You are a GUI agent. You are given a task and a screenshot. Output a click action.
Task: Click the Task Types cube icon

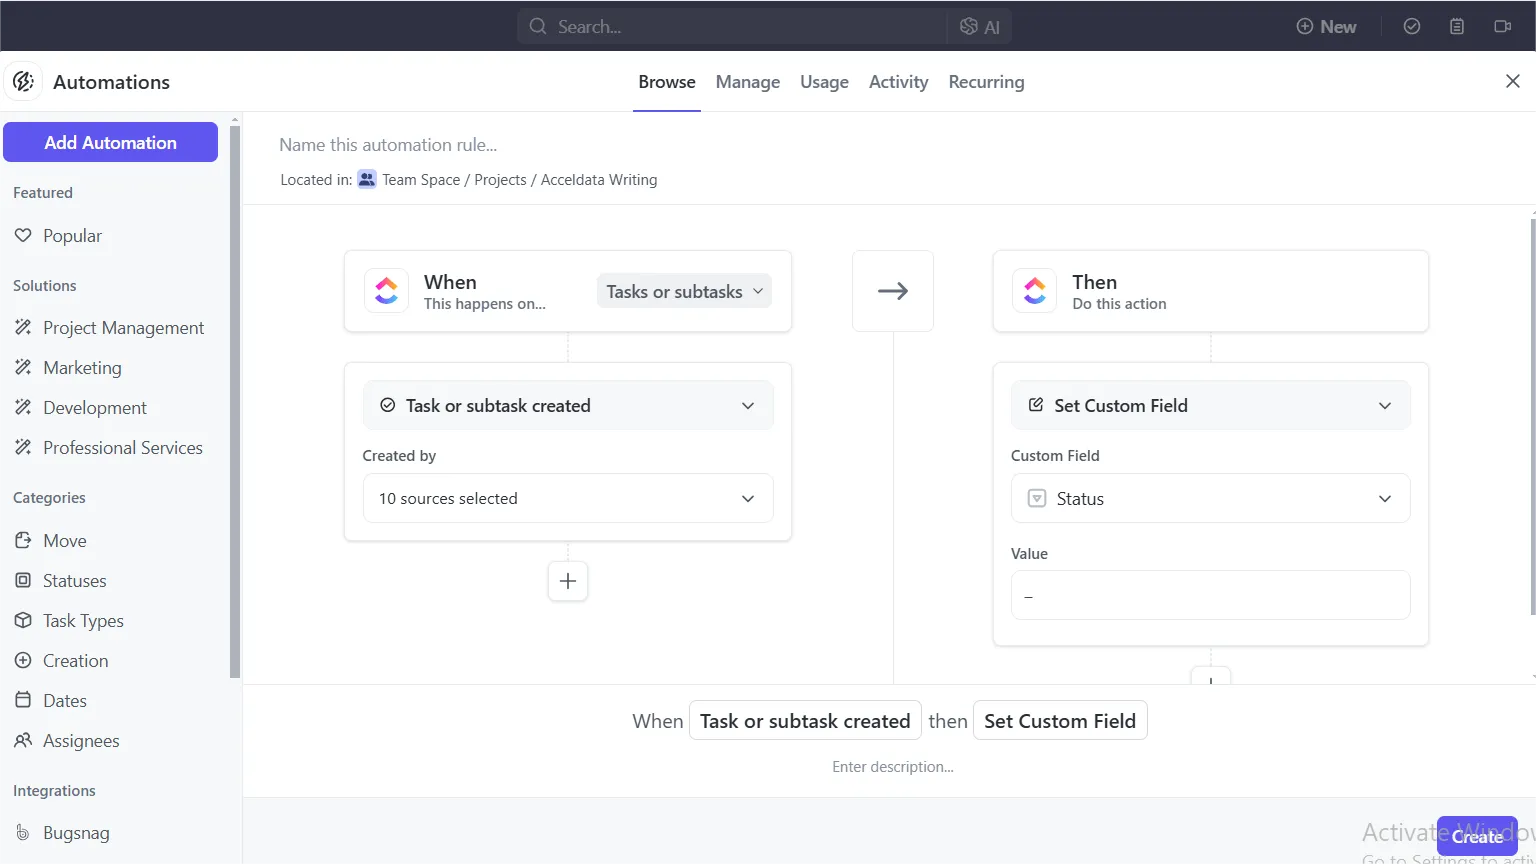[23, 620]
